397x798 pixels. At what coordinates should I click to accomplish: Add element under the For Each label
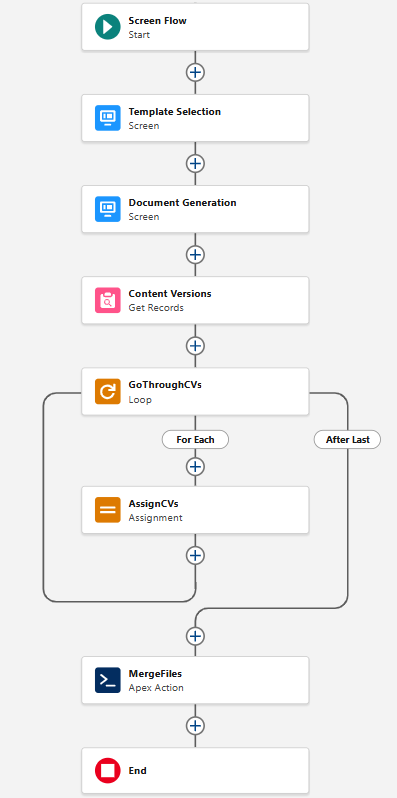coord(195,466)
